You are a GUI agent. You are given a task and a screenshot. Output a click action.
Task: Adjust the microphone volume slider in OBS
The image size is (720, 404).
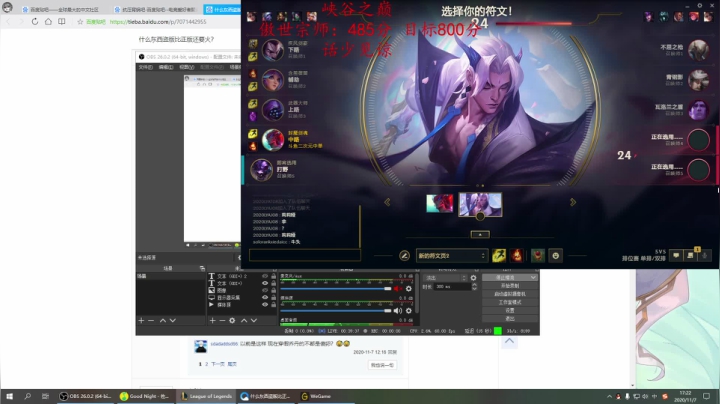336,289
